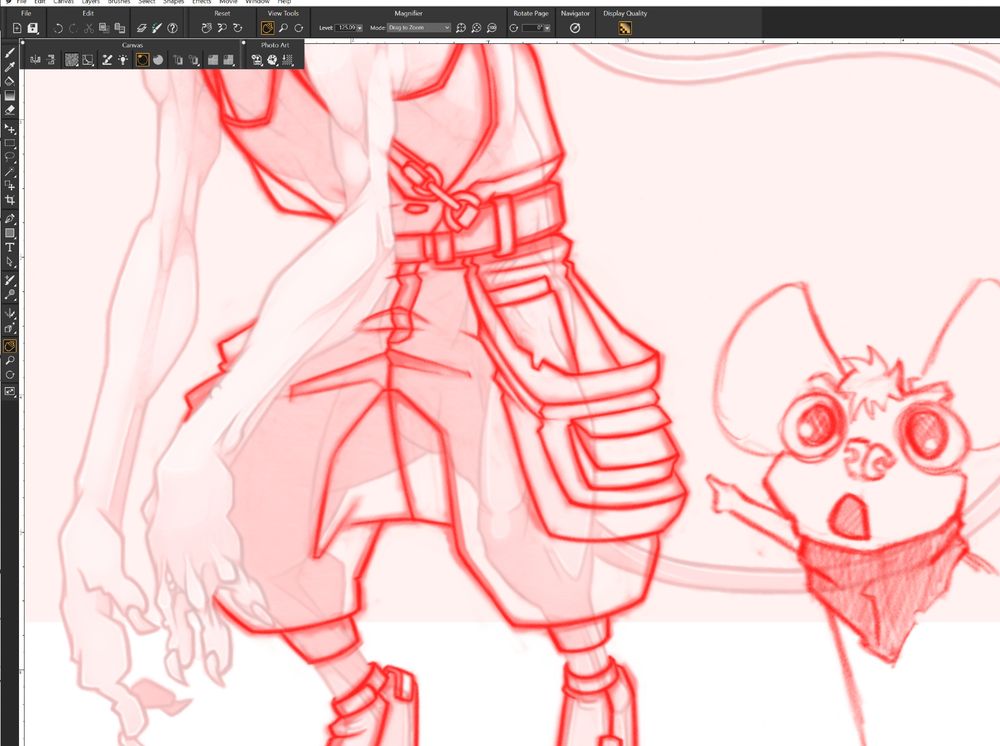This screenshot has width=1000, height=746.
Task: Select the Paint Bucket tool
Action: click(x=10, y=81)
